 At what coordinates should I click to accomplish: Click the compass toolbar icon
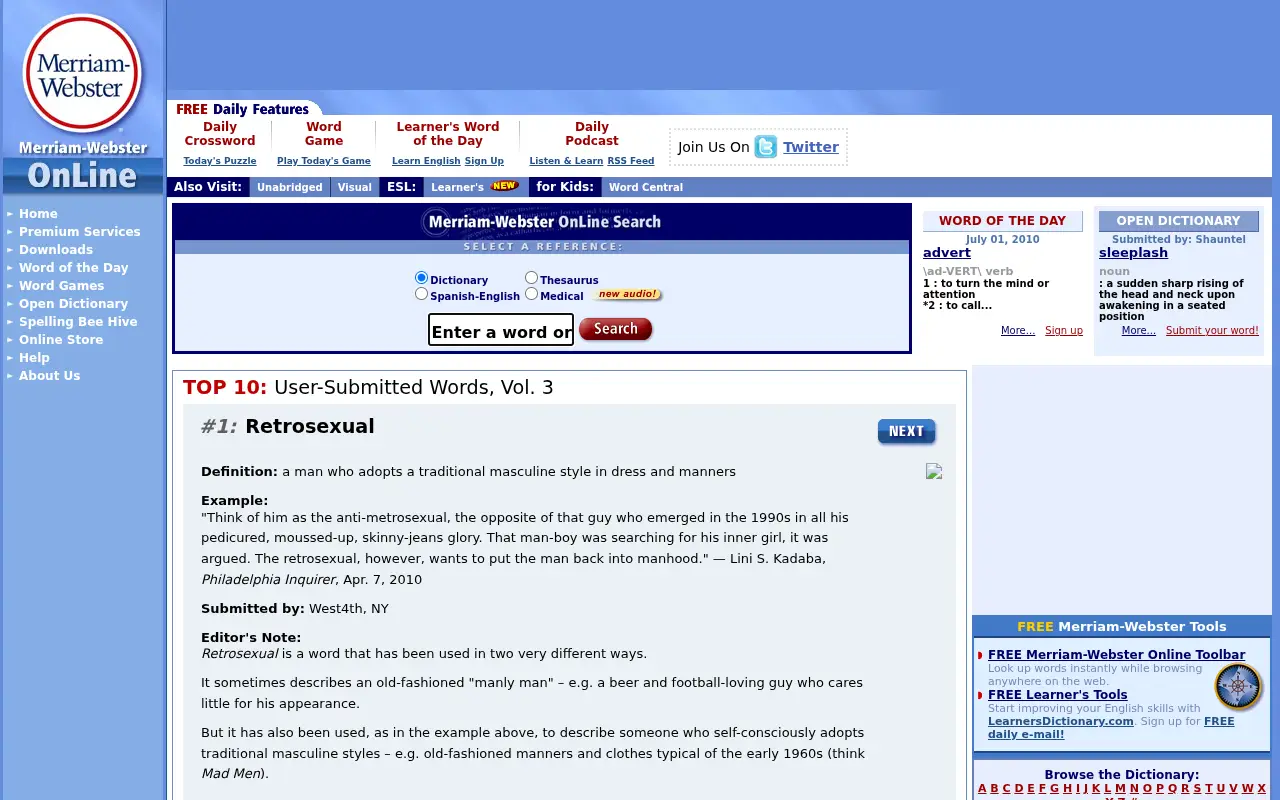1239,686
